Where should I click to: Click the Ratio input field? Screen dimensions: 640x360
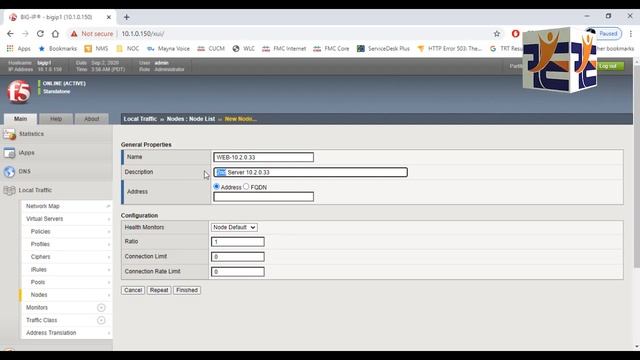click(238, 242)
